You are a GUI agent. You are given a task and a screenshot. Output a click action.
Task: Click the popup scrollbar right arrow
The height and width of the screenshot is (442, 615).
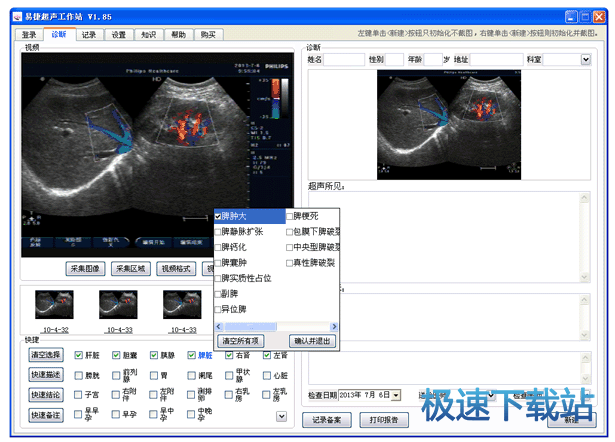[x=334, y=326]
